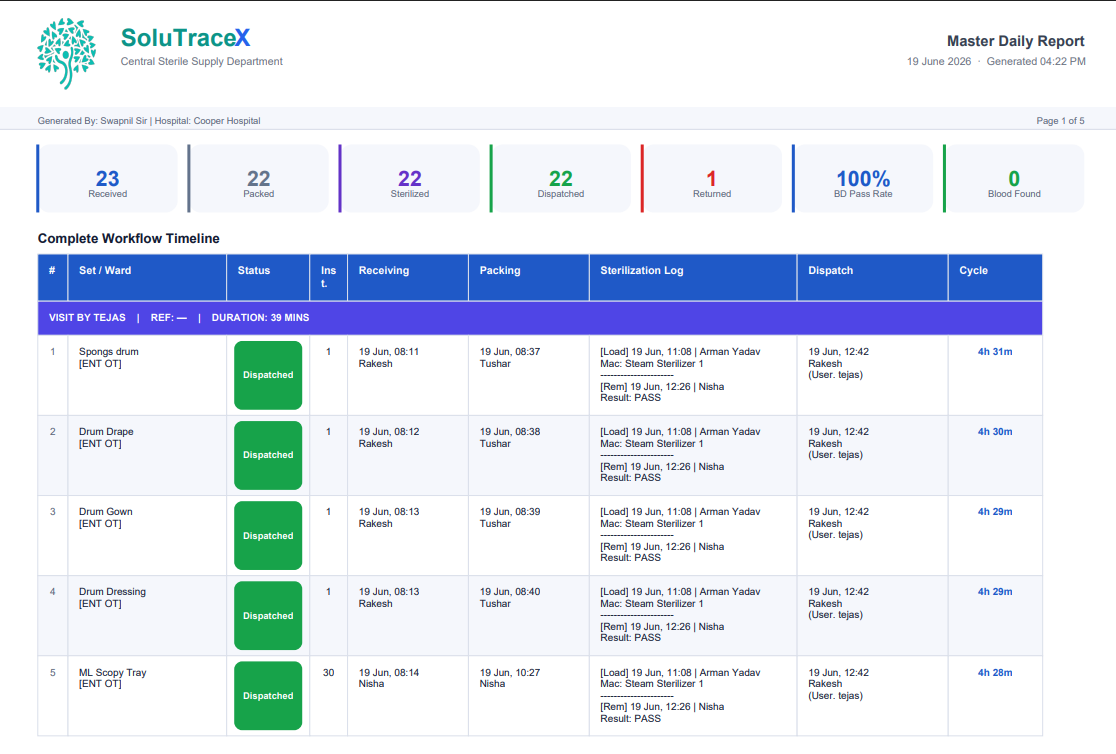Screen dimensions: 1116x754
Task: Click packing time 19 Jun, 10:27
Action: click(x=510, y=672)
